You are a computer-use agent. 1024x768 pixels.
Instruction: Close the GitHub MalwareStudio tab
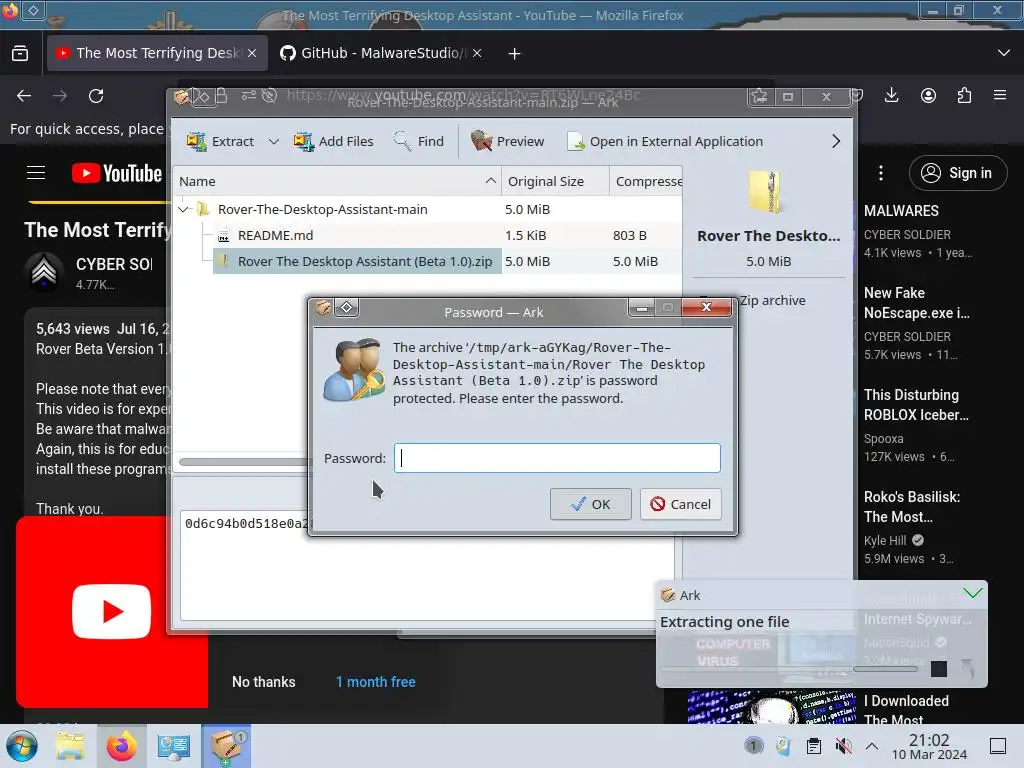click(477, 53)
